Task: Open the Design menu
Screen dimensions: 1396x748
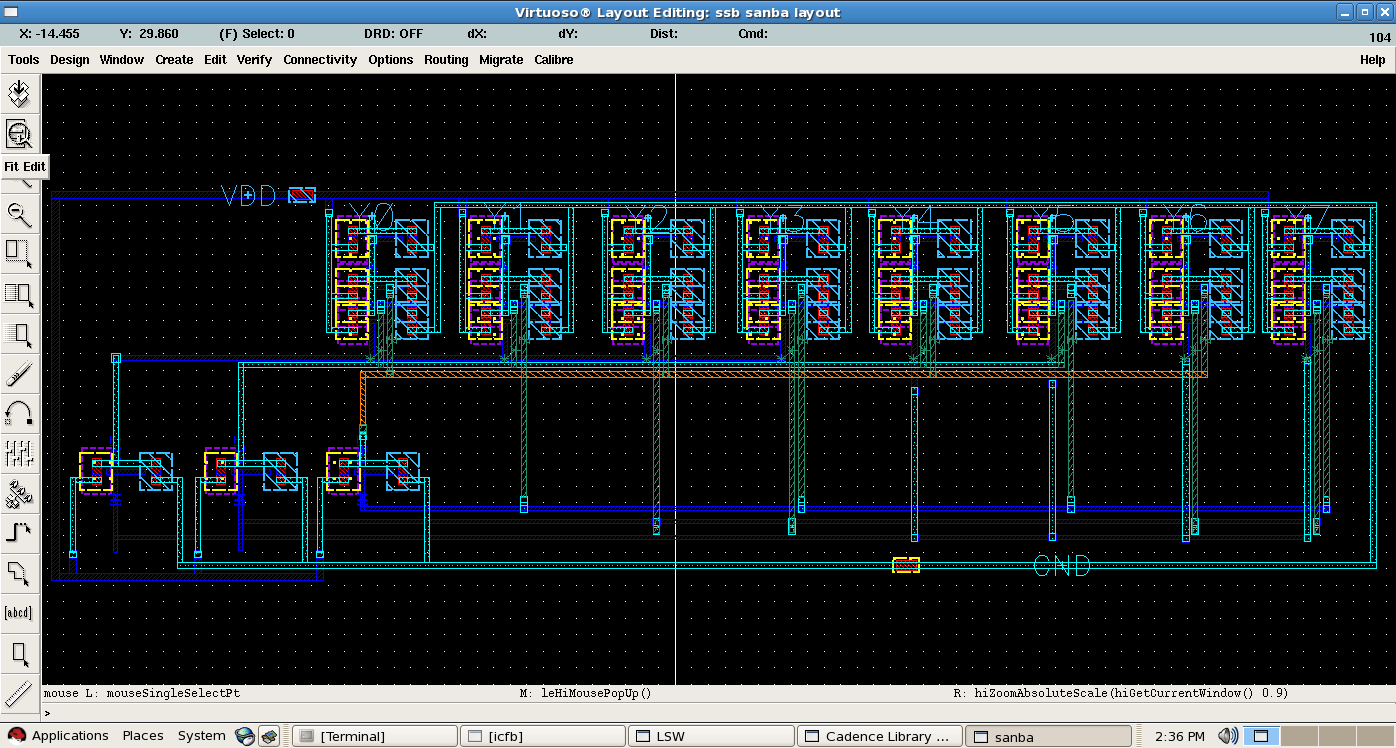Action: 69,60
